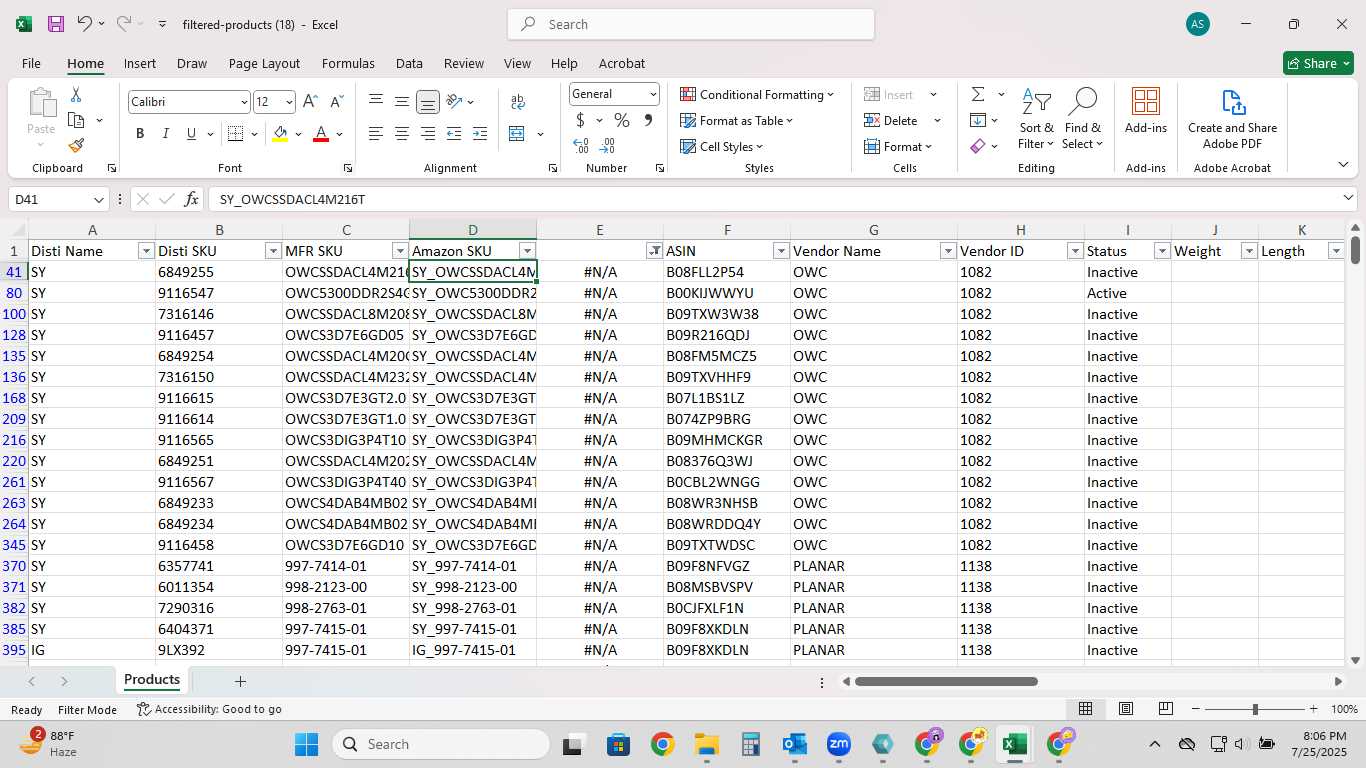The height and width of the screenshot is (768, 1366).
Task: Add a new sheet with plus button
Action: pos(240,681)
